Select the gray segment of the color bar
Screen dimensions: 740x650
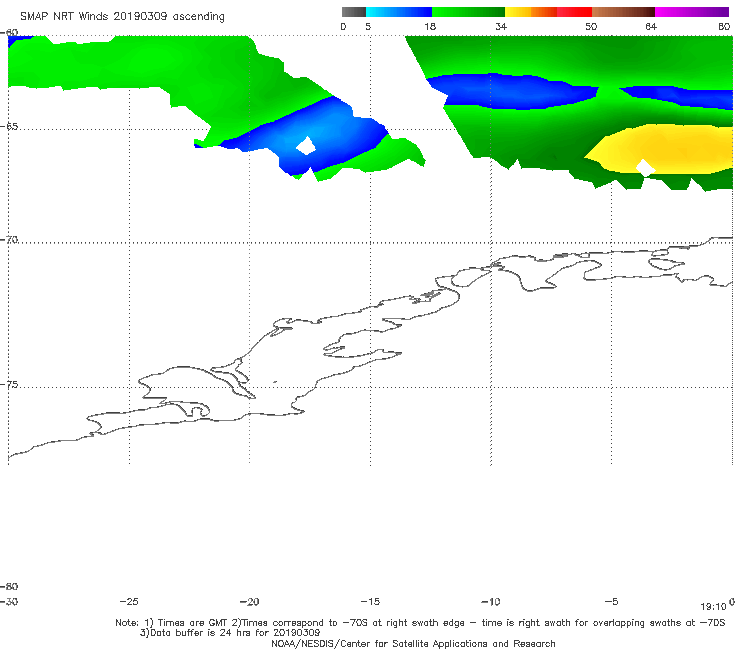click(x=354, y=12)
